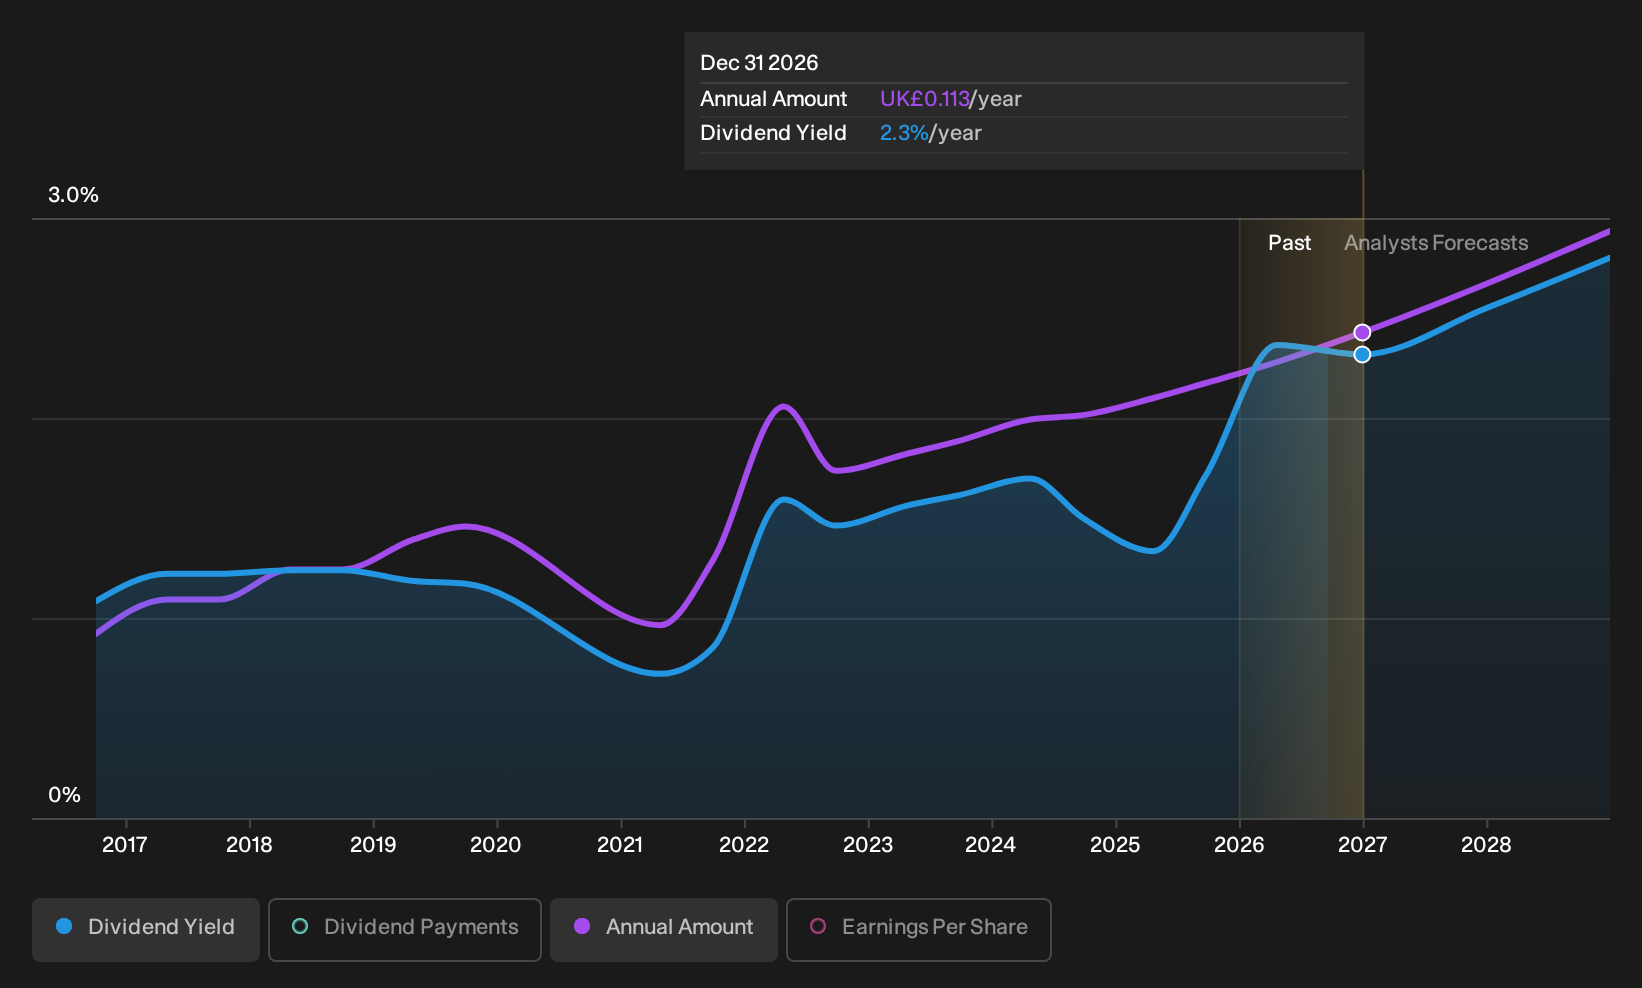Click the 2025 x-axis label
The image size is (1642, 988).
1115,845
